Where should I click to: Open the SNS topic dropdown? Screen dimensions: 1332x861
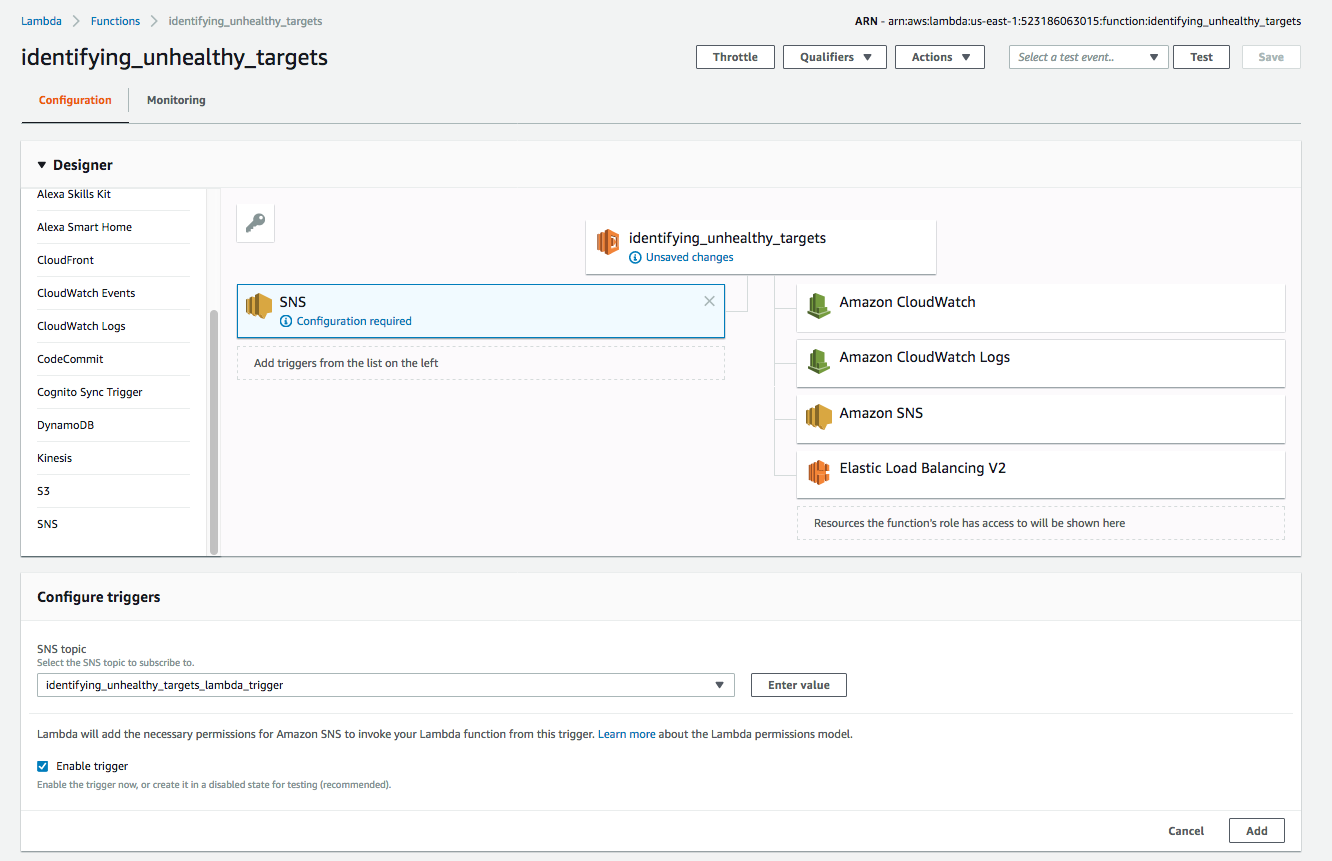coord(386,685)
